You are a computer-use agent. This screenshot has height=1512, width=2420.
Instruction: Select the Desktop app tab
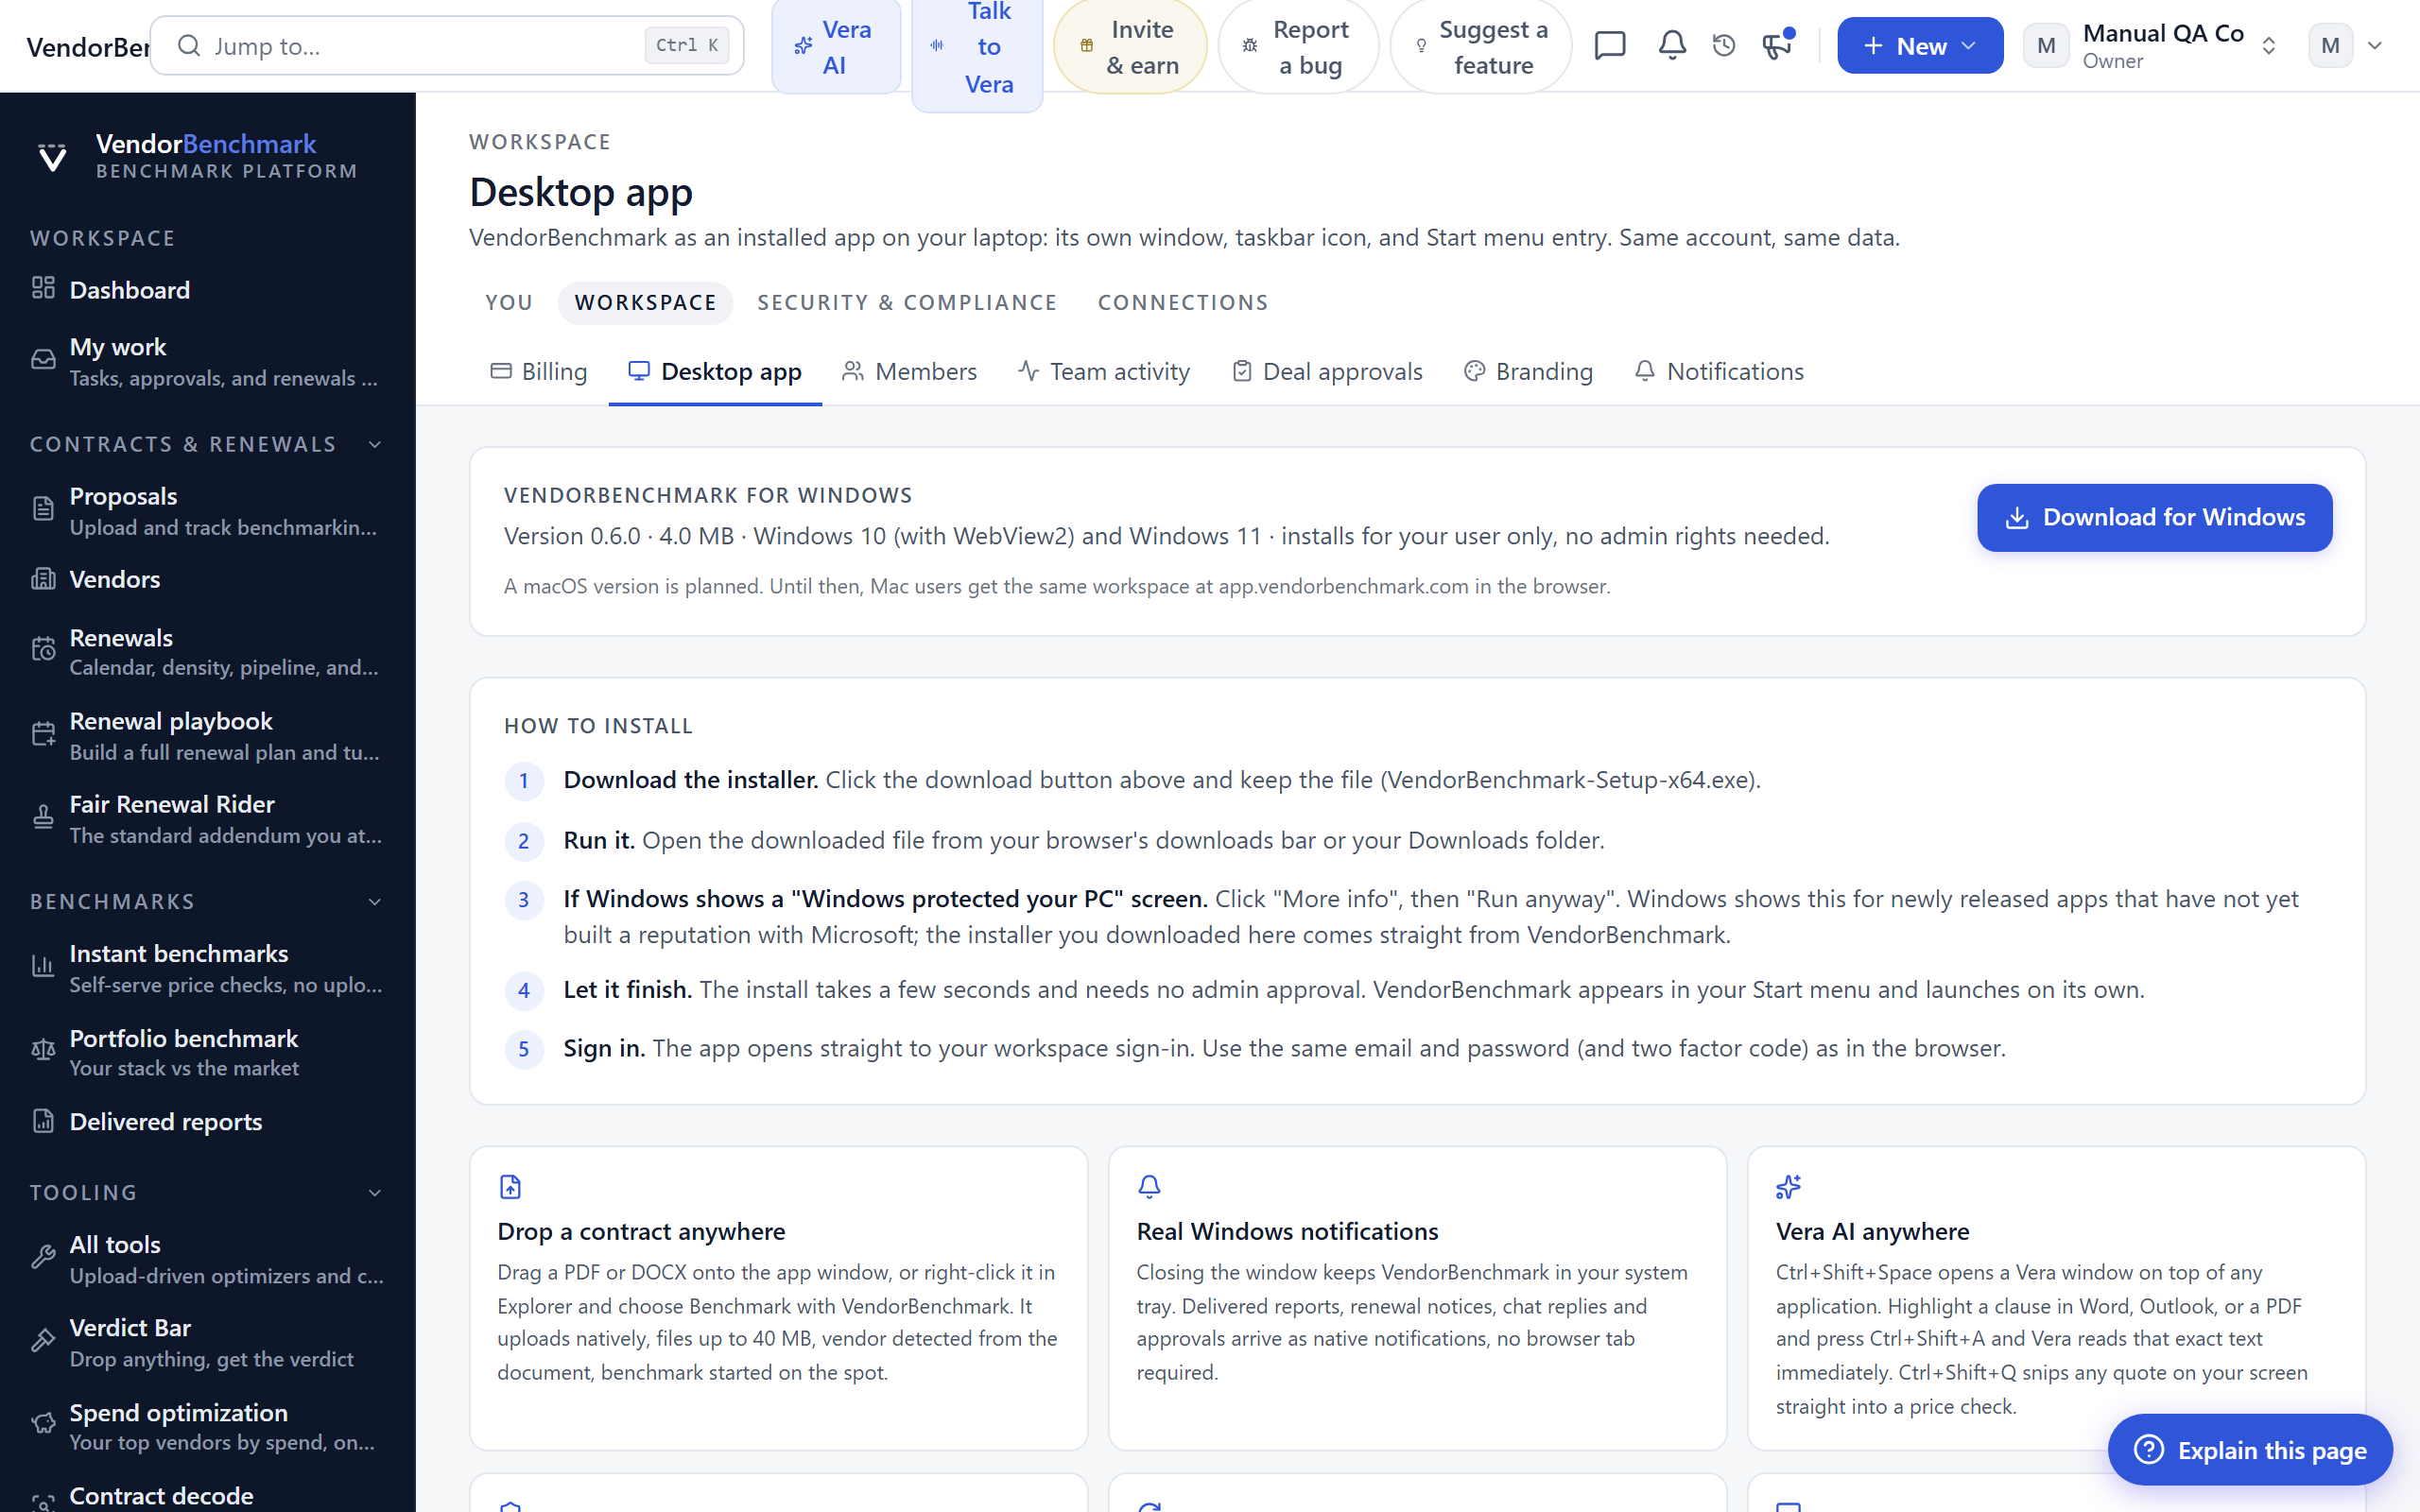(715, 372)
